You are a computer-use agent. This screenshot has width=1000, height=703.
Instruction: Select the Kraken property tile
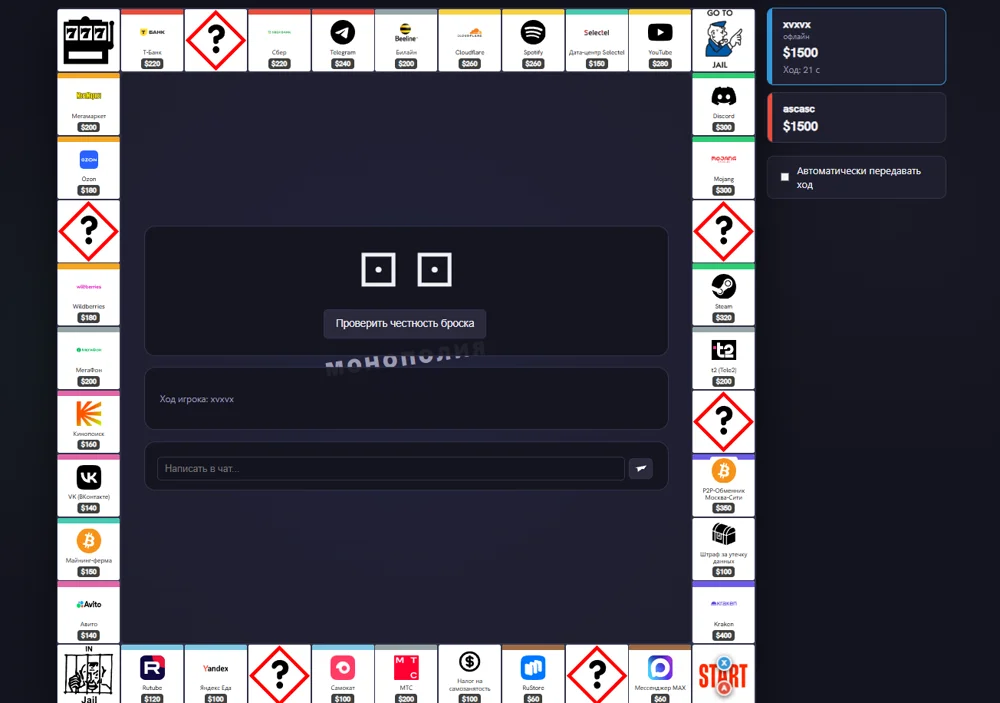723,612
